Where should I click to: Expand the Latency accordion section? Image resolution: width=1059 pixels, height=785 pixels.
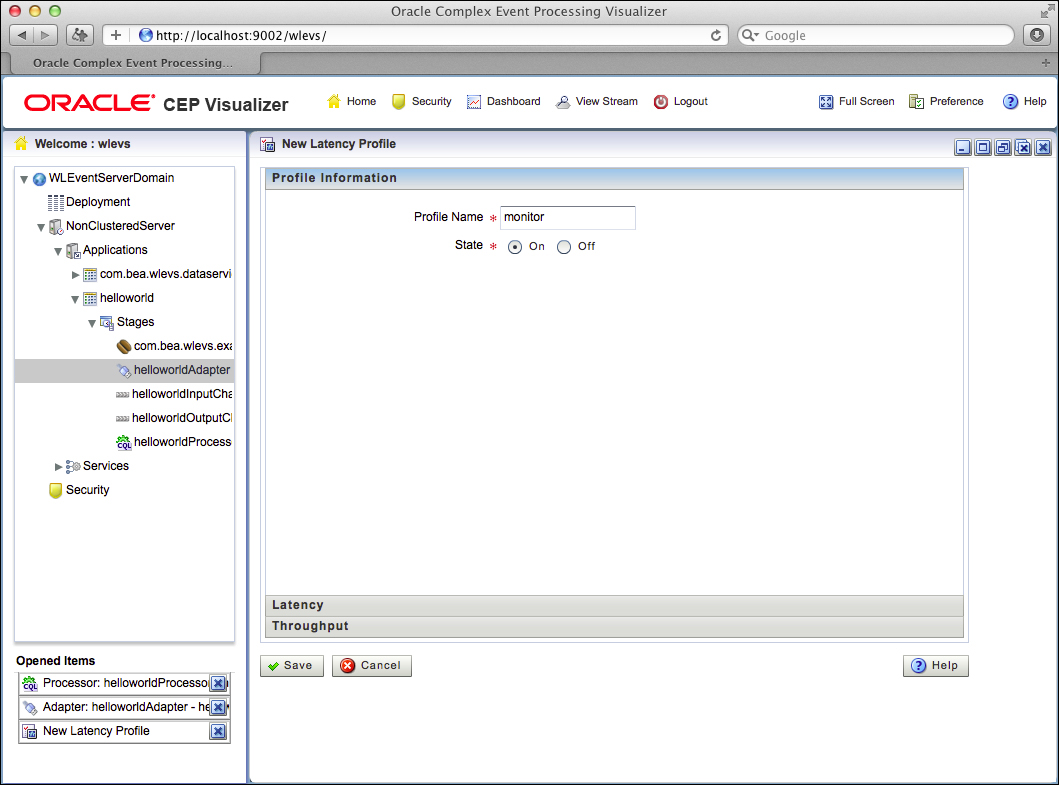click(x=613, y=606)
